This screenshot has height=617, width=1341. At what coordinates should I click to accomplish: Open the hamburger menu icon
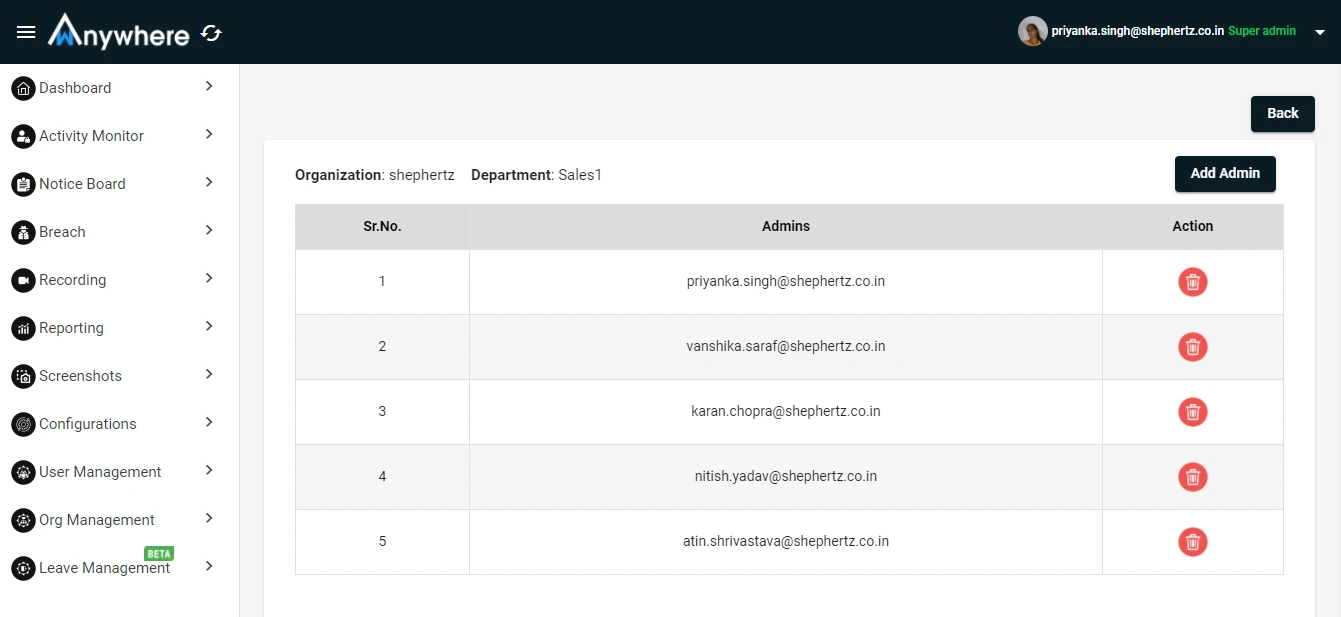[x=26, y=32]
